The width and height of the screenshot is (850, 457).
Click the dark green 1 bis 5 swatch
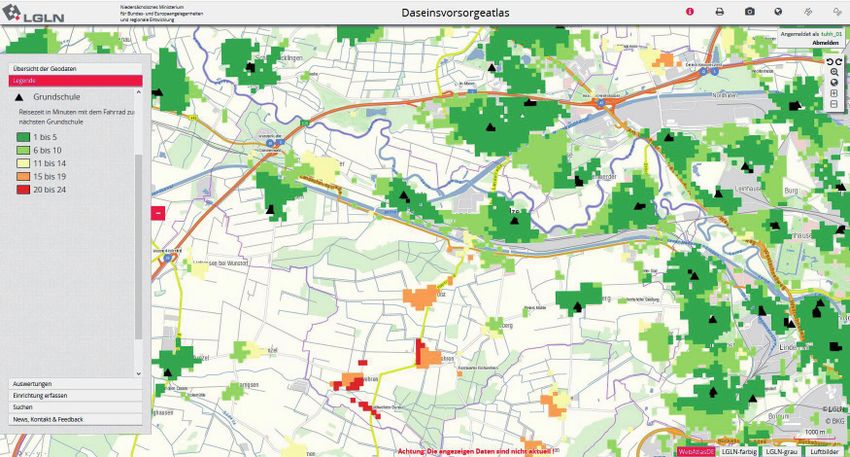[24, 135]
